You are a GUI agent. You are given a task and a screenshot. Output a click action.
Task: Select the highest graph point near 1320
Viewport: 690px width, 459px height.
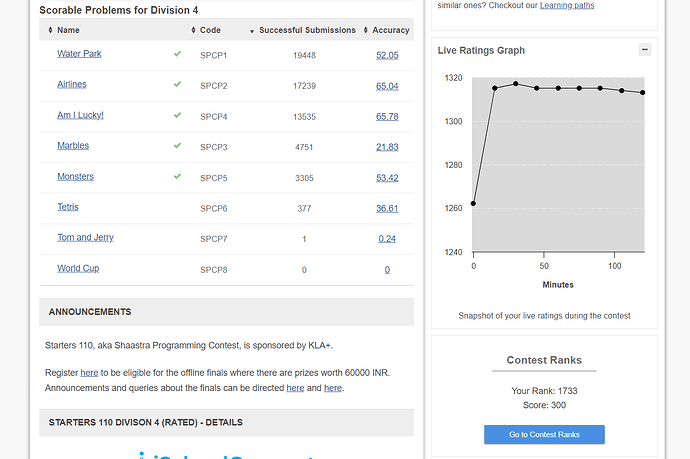coord(516,84)
